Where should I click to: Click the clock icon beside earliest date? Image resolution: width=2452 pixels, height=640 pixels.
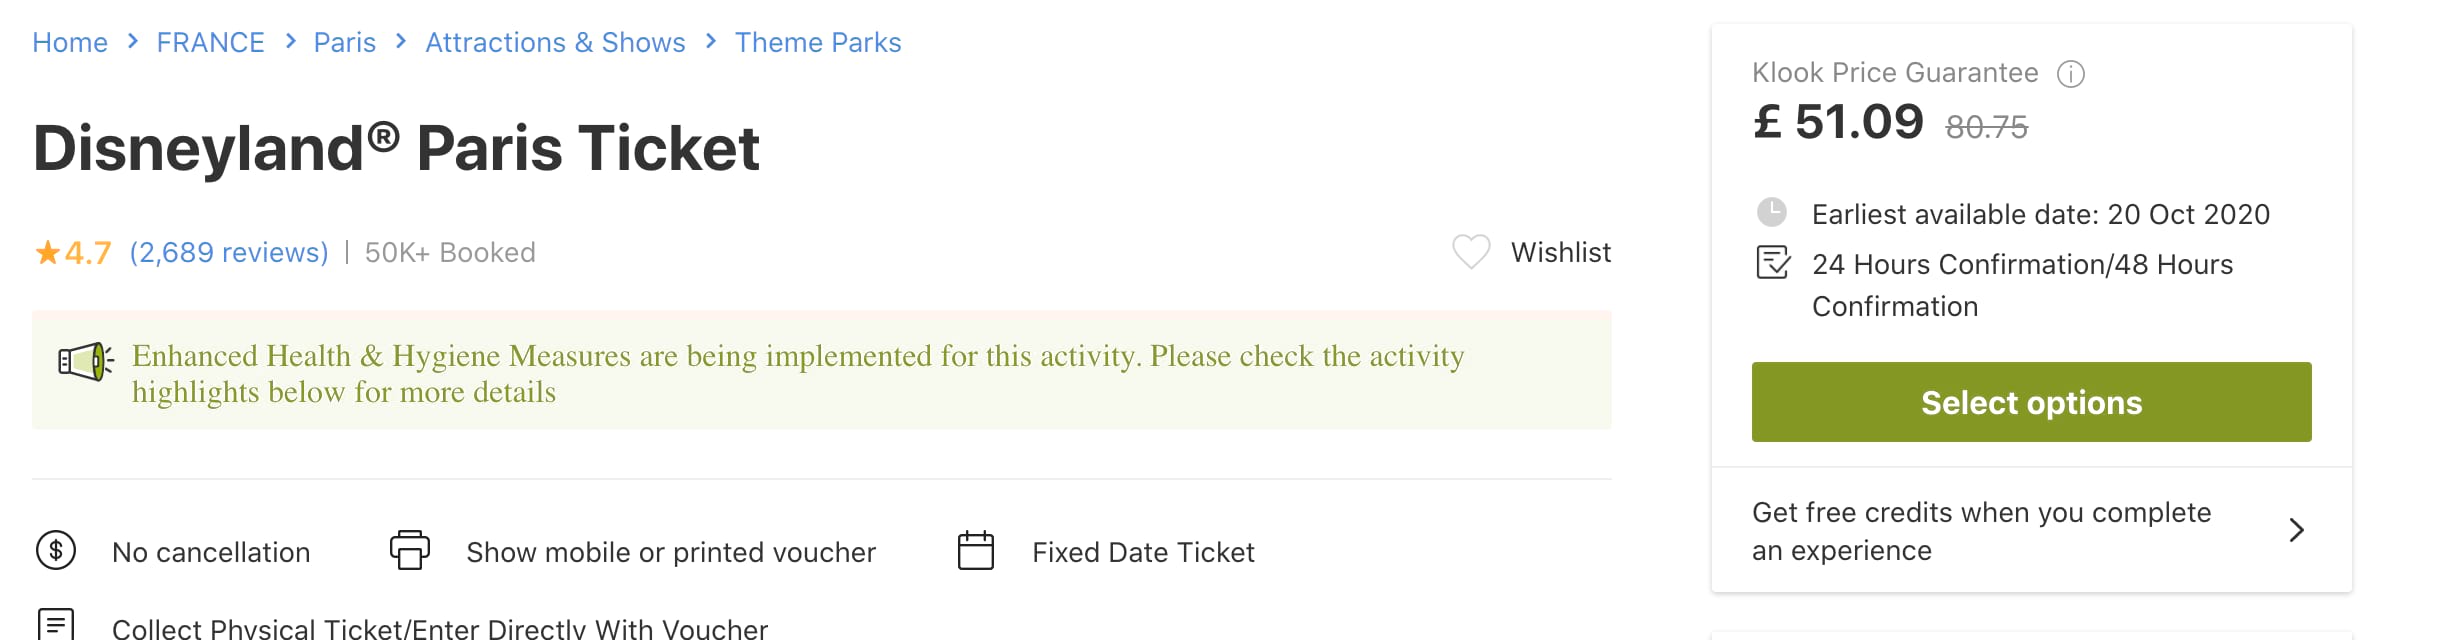click(1772, 212)
